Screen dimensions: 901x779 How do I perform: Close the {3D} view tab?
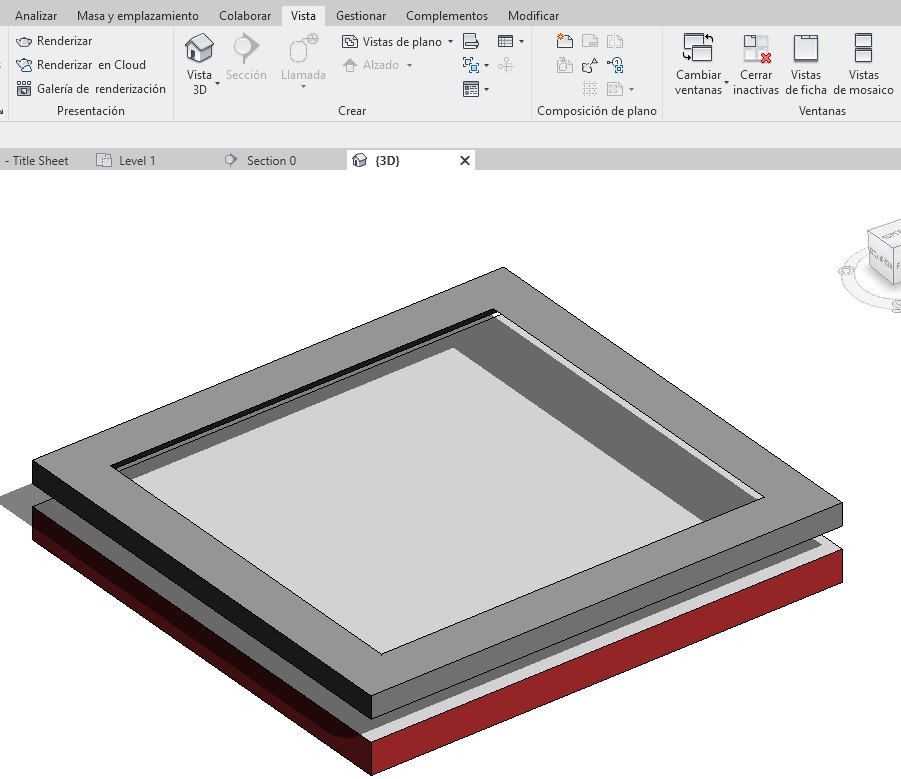click(x=465, y=161)
